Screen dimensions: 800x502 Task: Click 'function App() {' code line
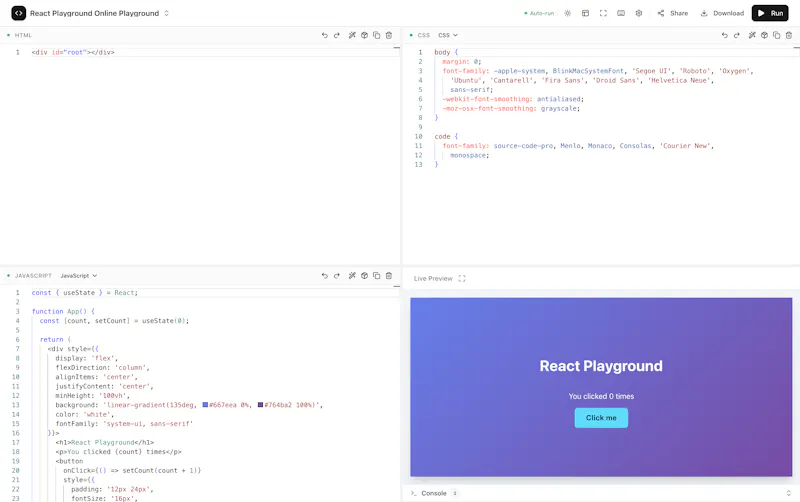[63, 311]
